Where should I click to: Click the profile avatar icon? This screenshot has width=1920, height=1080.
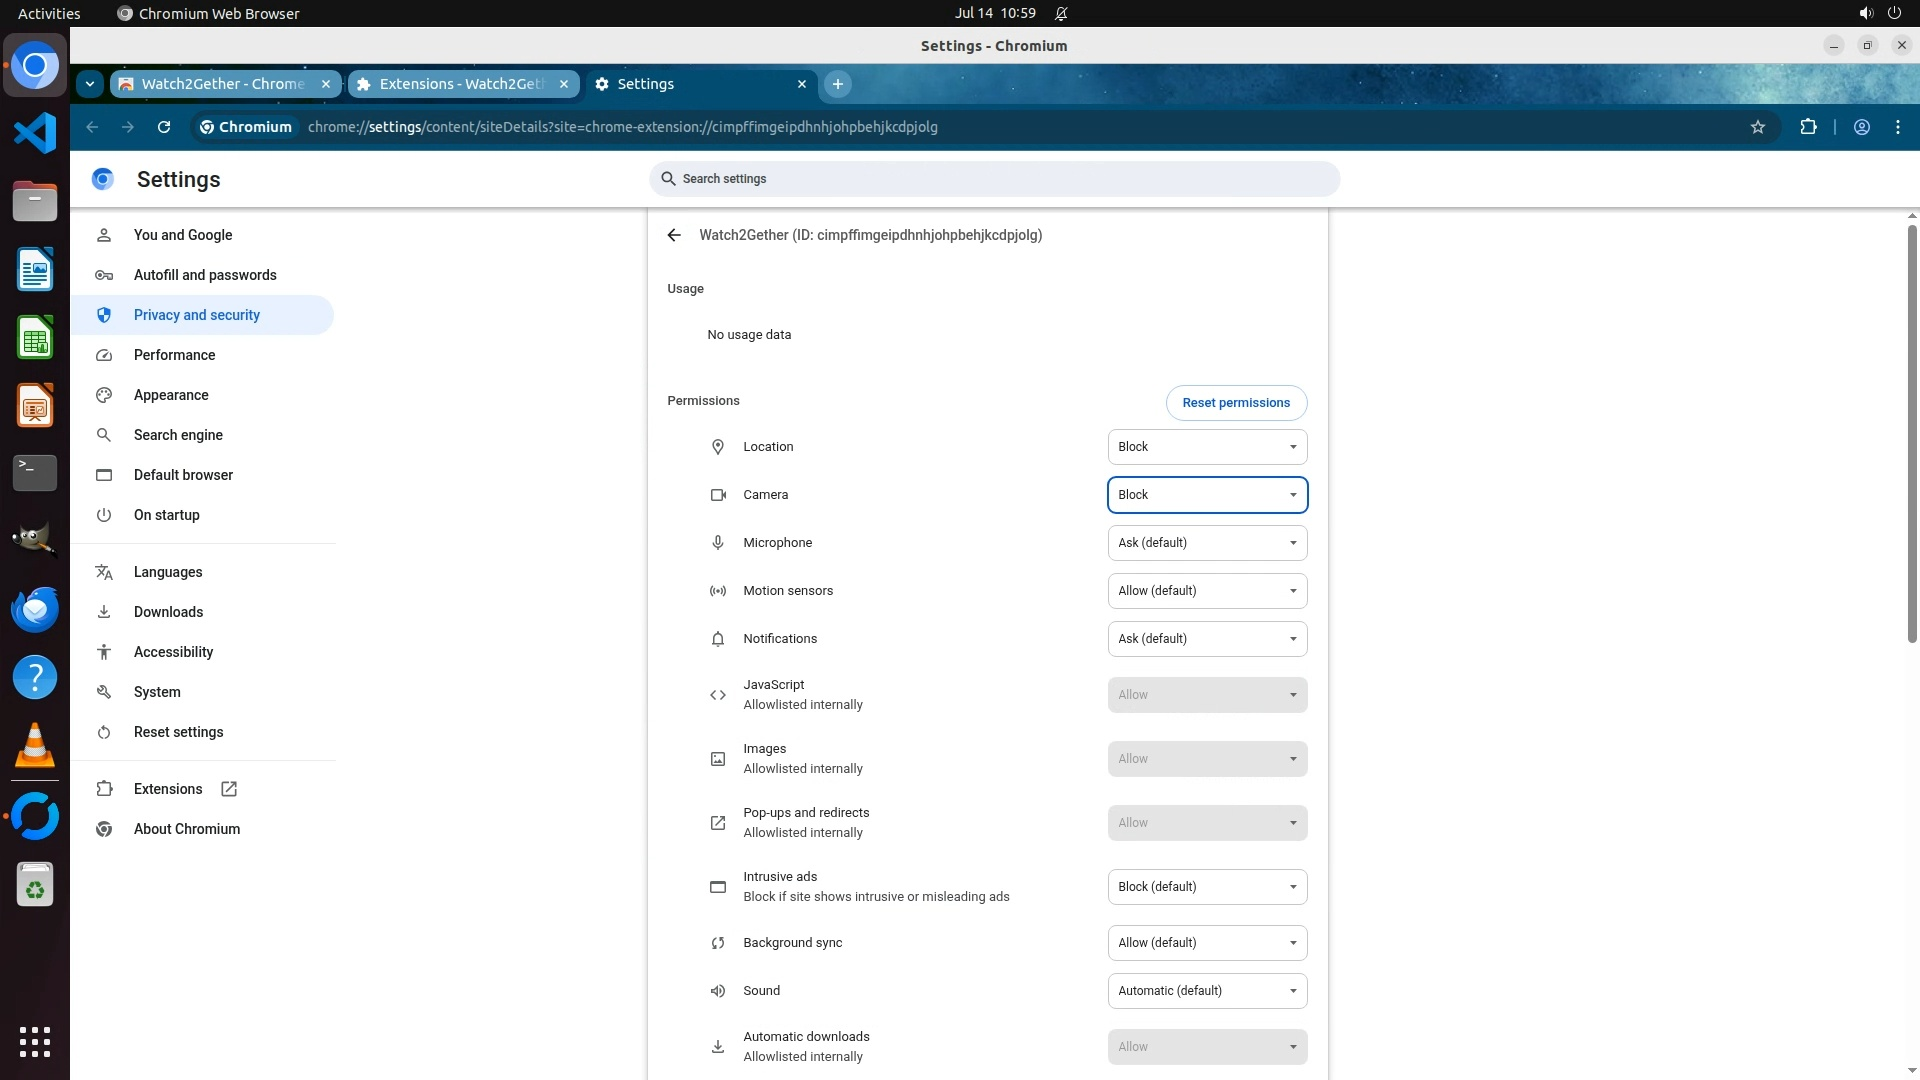tap(1862, 127)
